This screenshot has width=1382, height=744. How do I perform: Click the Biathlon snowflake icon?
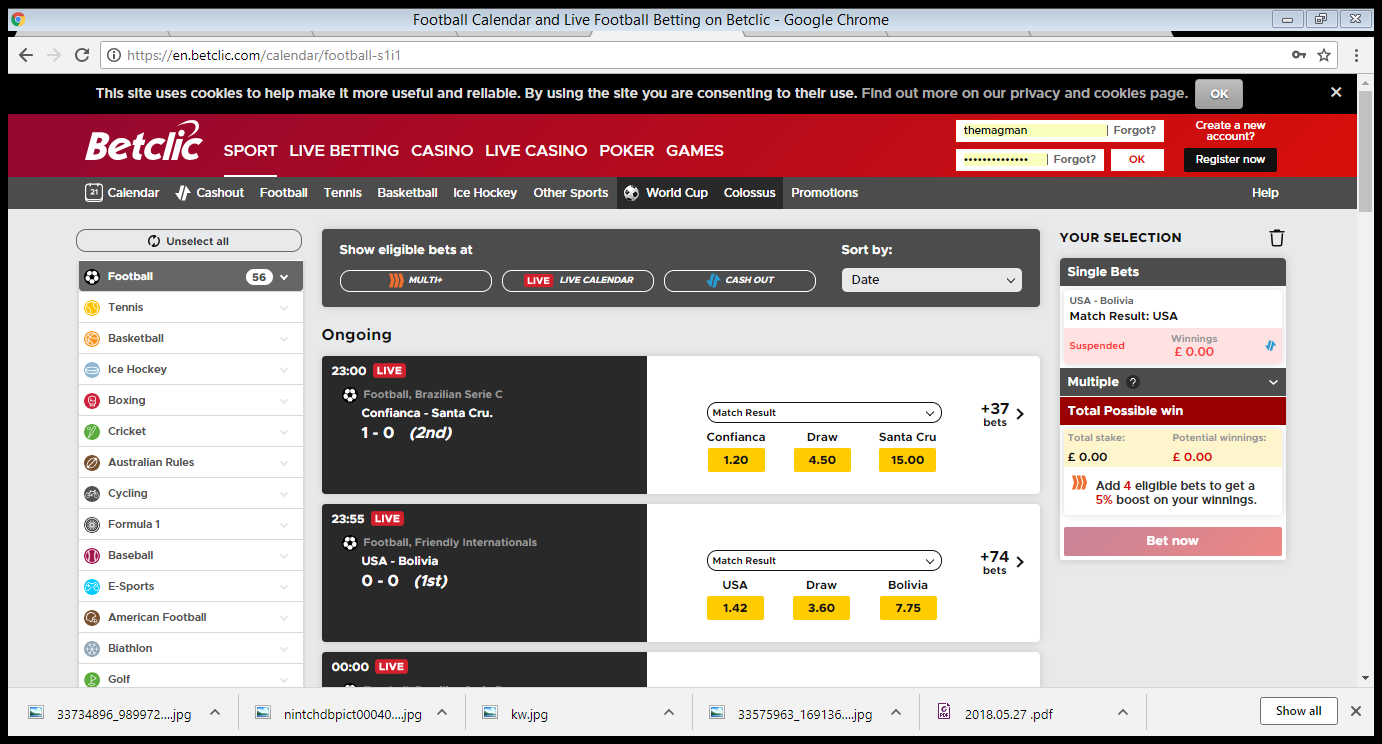tap(92, 648)
